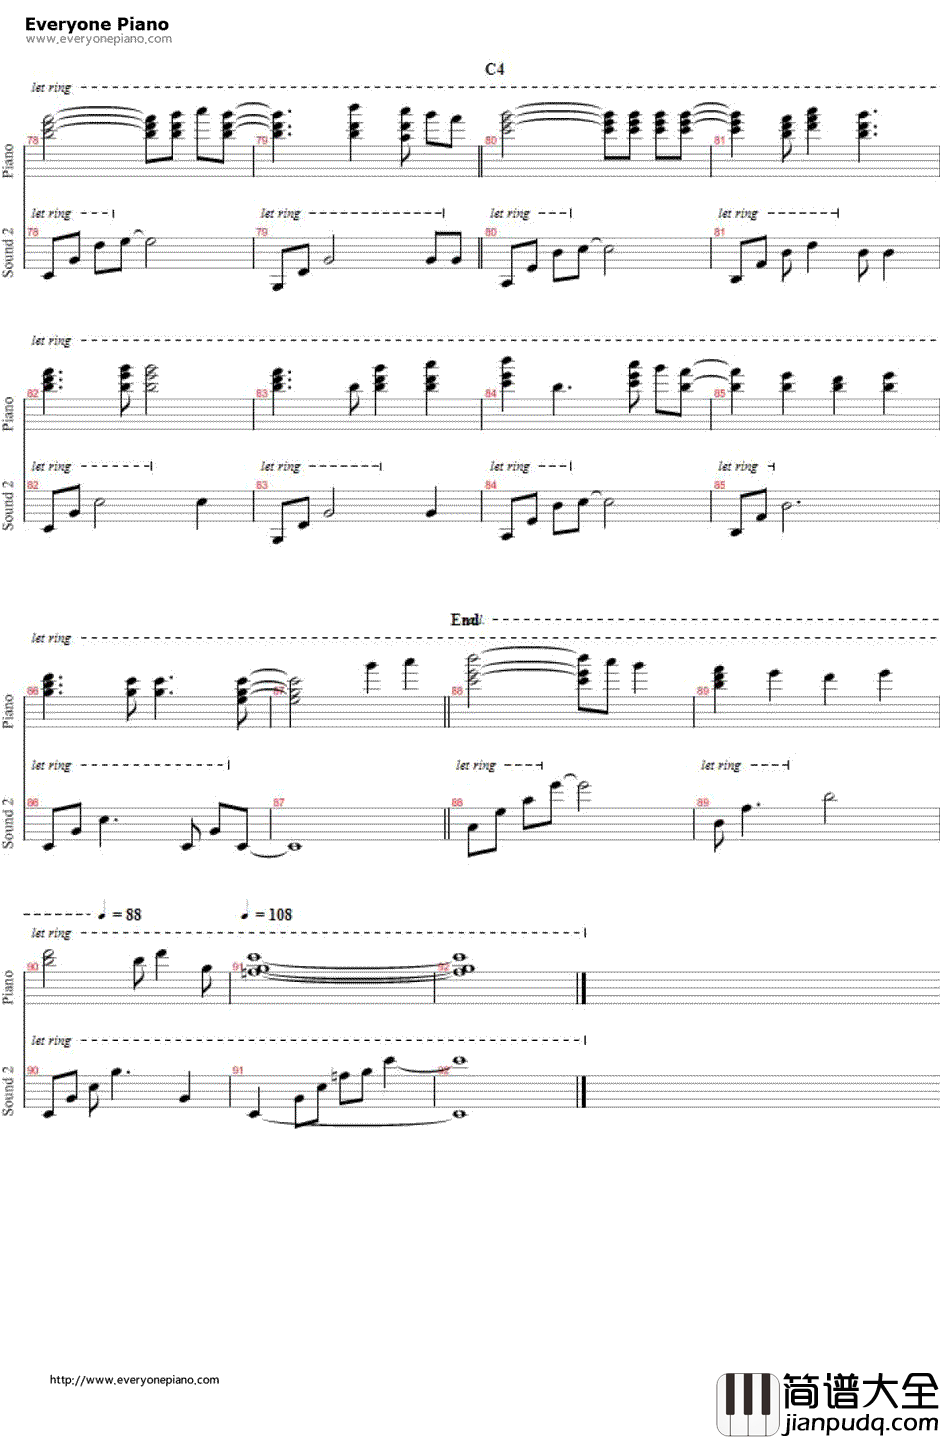Select measure number 86 on Piano staff
940x1439 pixels.
click(x=33, y=691)
